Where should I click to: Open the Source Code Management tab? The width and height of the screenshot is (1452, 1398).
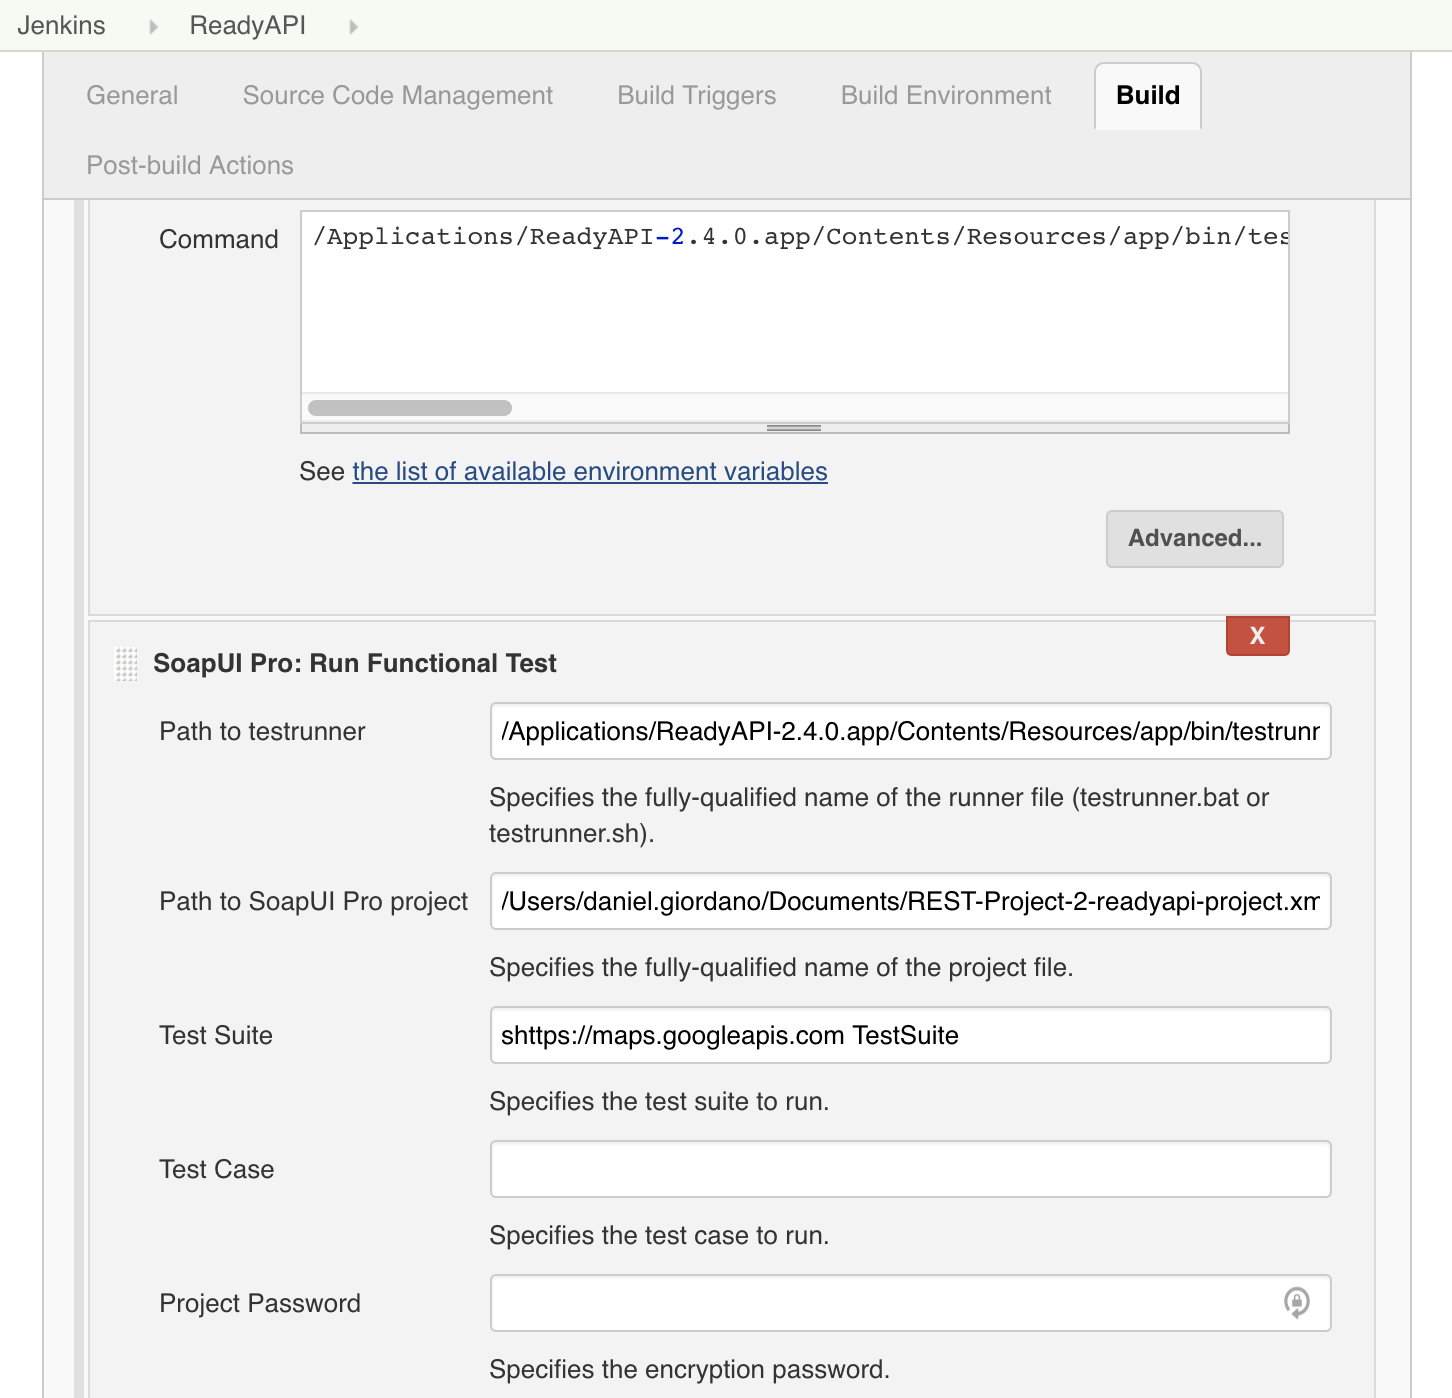396,95
